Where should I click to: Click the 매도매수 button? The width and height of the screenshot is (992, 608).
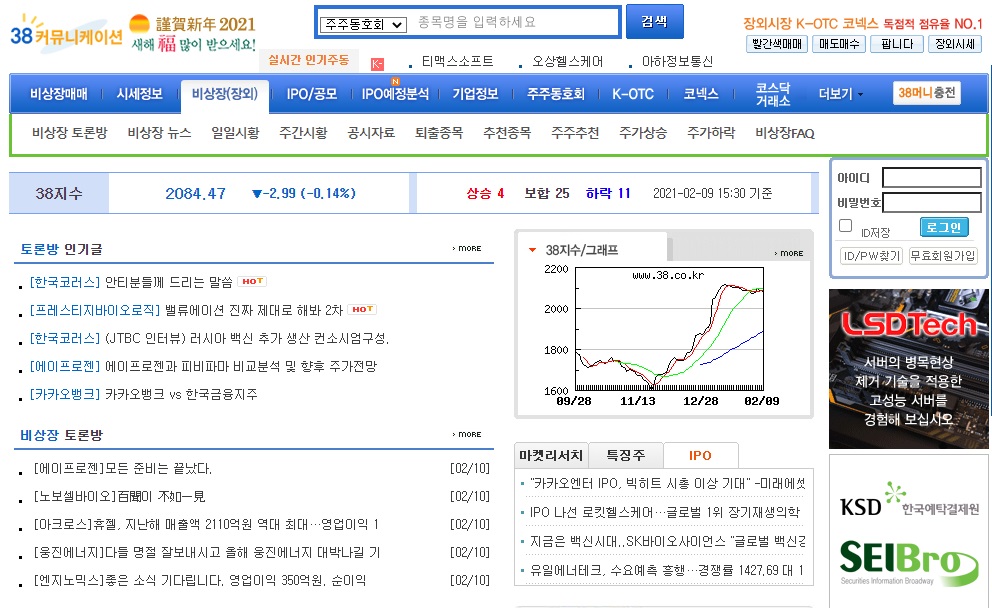coord(839,44)
